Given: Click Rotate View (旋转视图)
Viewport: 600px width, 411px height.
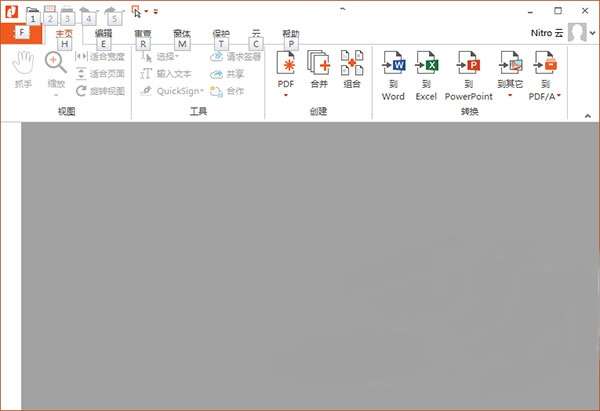Looking at the screenshot, I should [100, 91].
